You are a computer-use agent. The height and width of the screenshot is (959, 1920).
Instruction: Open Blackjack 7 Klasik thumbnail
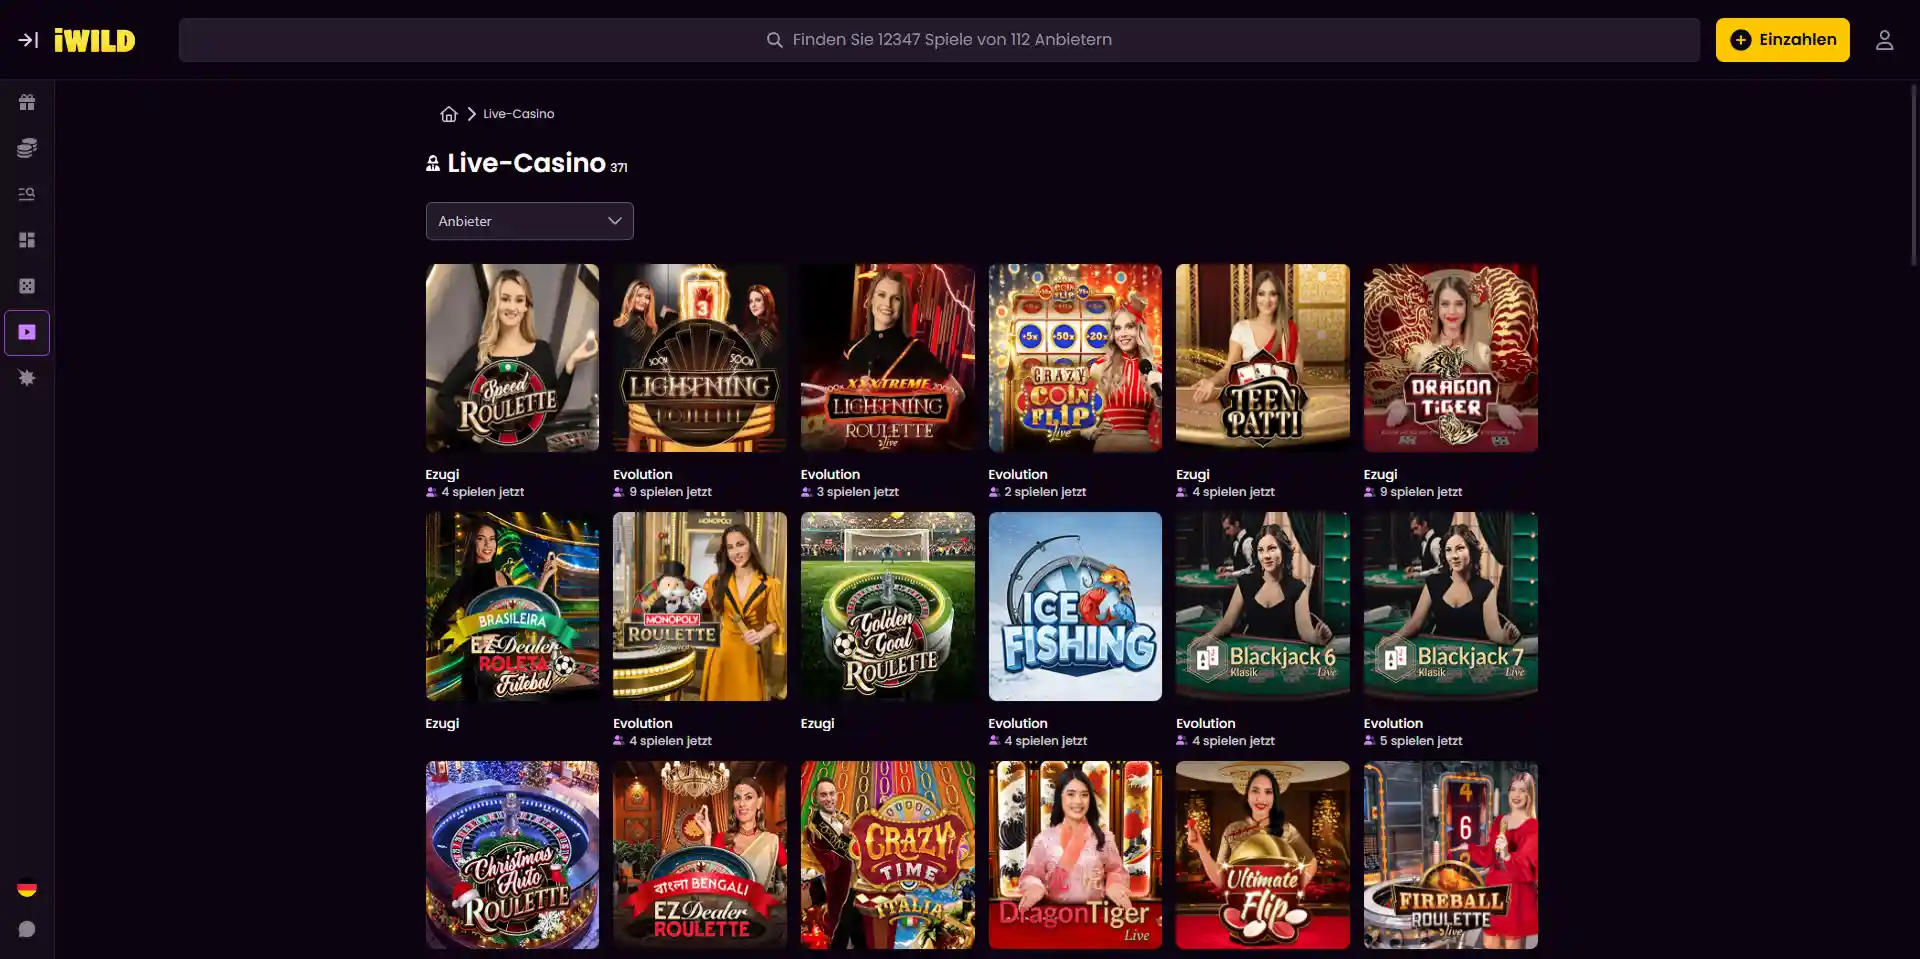pyautogui.click(x=1451, y=606)
